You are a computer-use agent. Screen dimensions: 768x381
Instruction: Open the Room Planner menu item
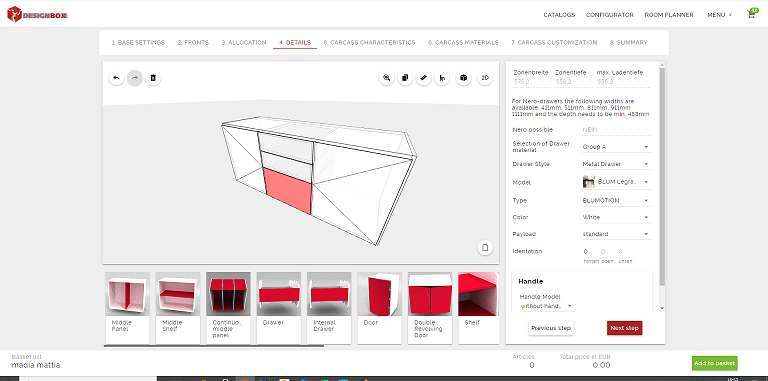click(669, 15)
